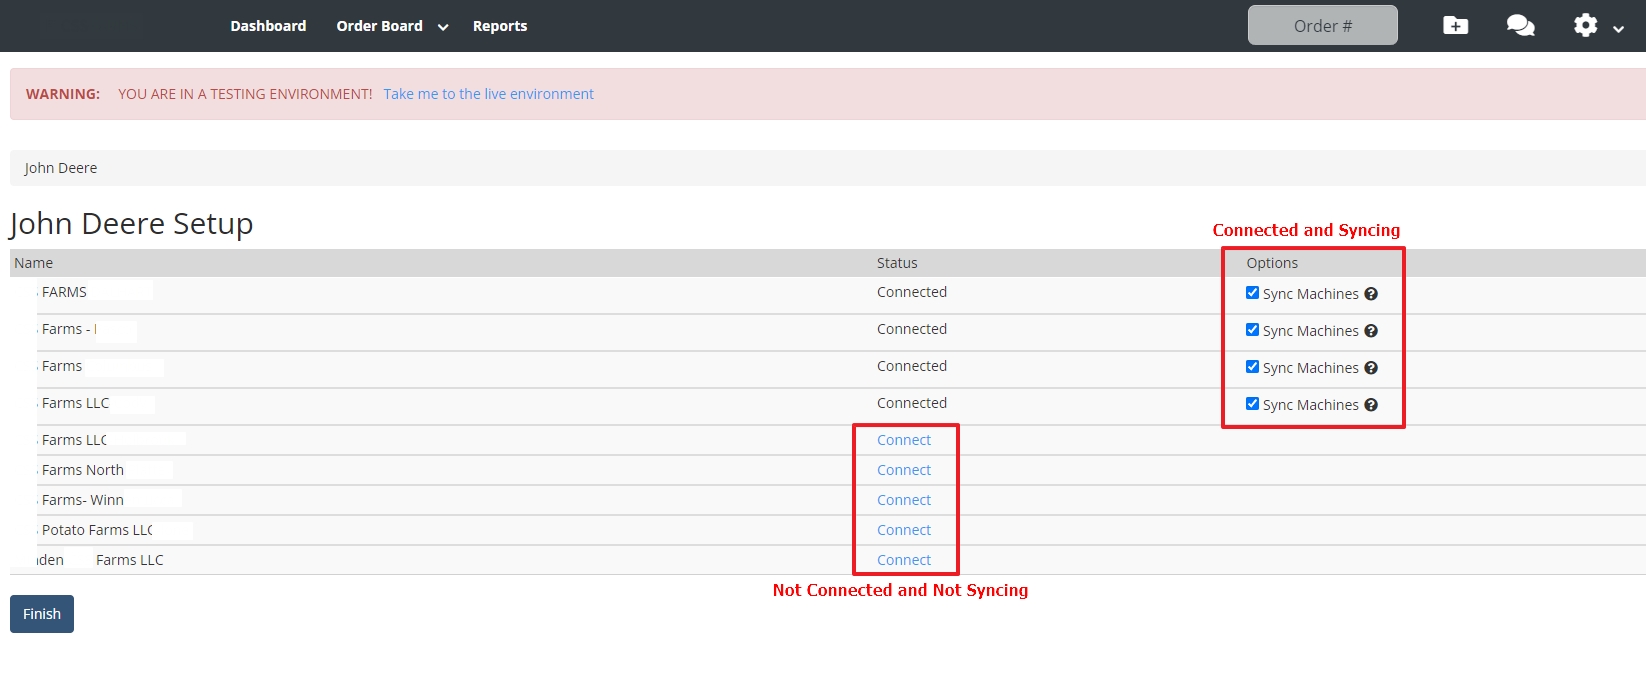Toggle Sync Machines checkbox in third row
Screen dimensions: 1646x692
point(1252,367)
